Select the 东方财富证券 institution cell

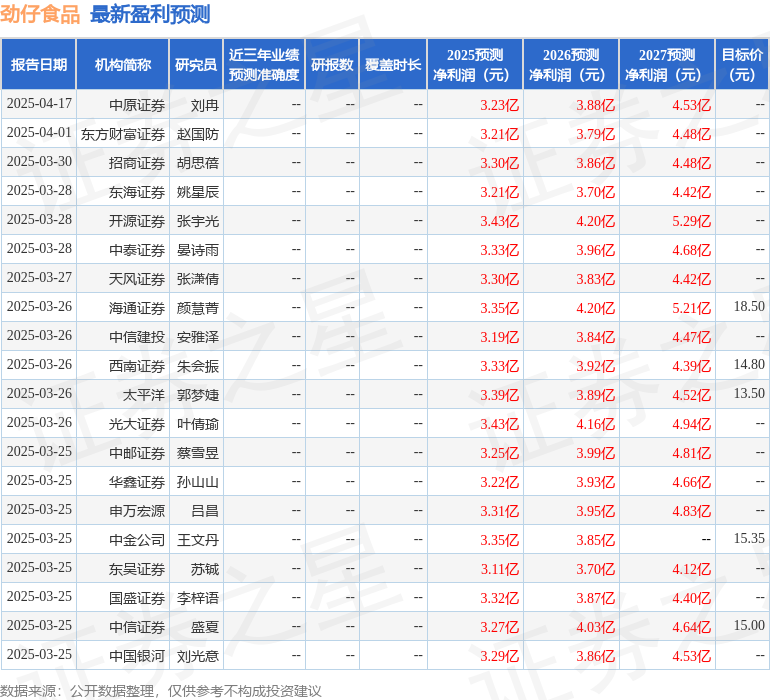123,134
